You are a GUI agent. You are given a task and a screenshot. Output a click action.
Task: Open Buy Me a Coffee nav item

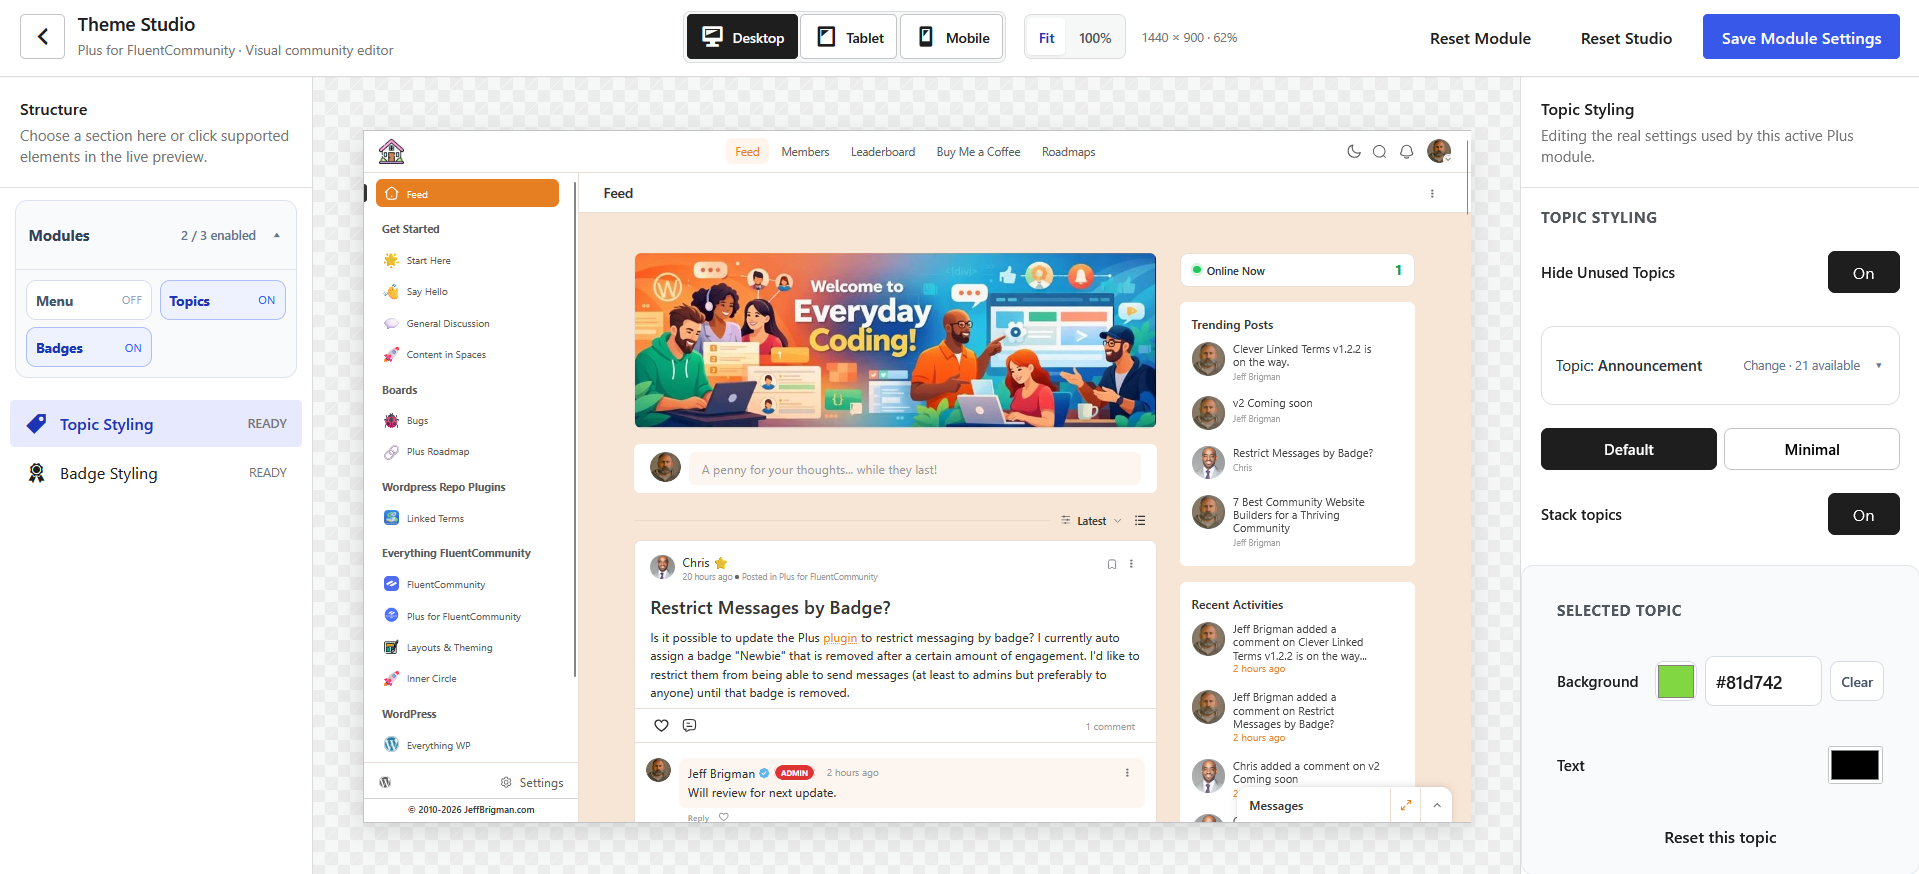[x=978, y=152]
